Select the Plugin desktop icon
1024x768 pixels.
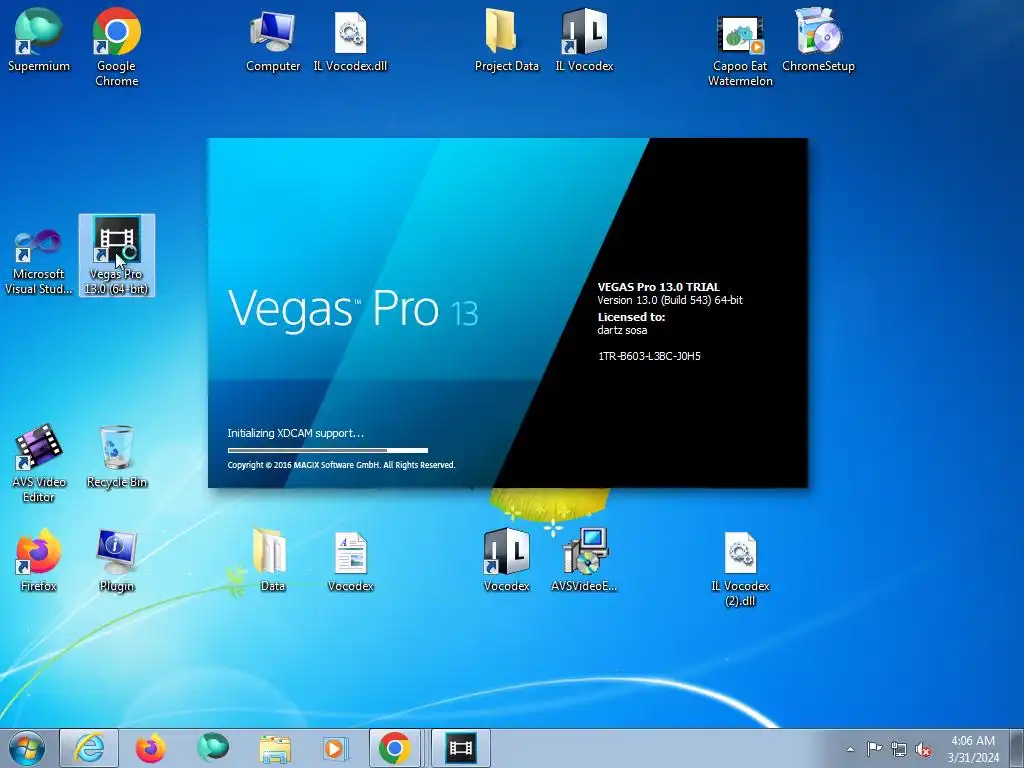(x=116, y=560)
